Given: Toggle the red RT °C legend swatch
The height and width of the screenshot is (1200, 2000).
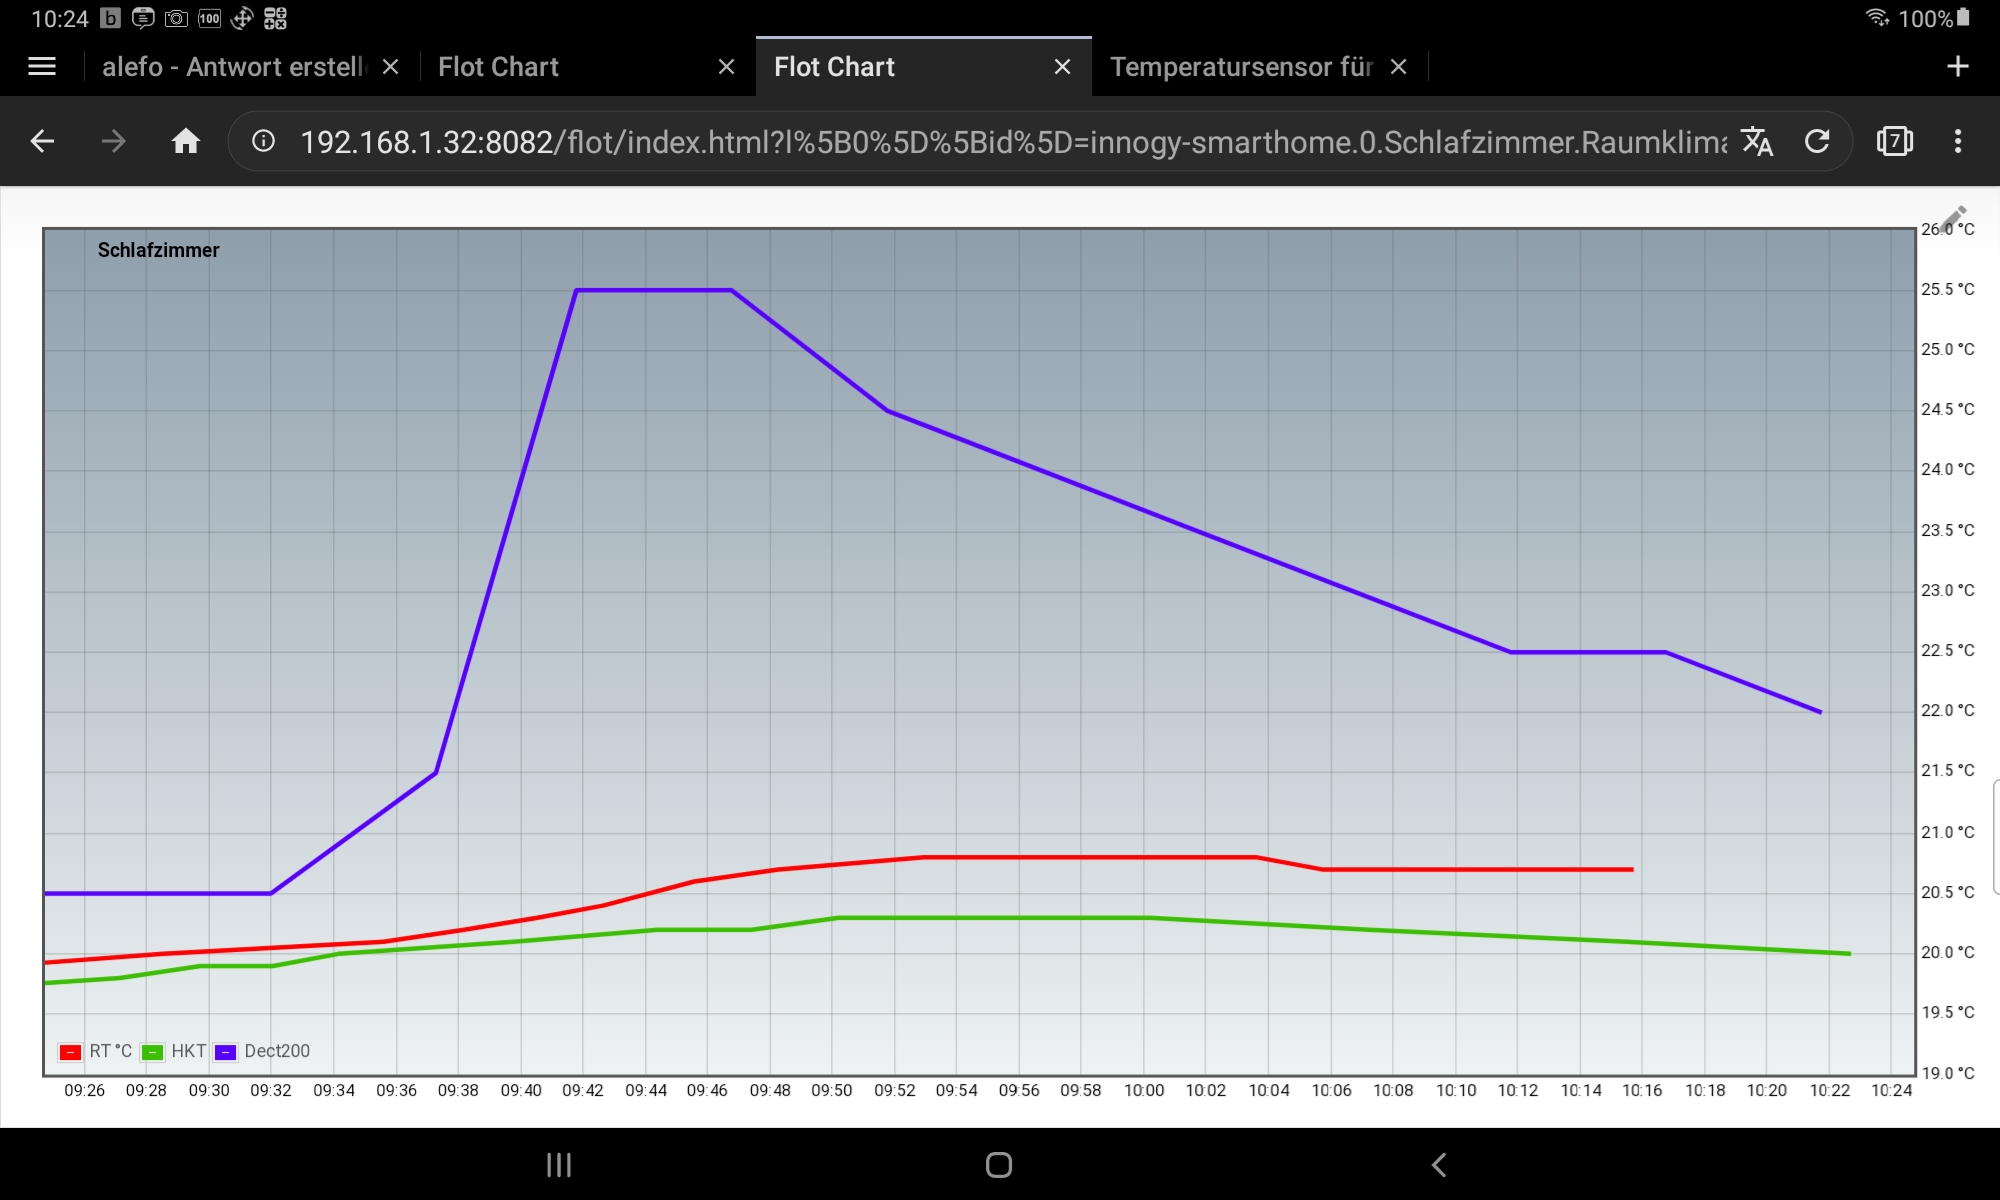Looking at the screenshot, I should click(70, 1052).
